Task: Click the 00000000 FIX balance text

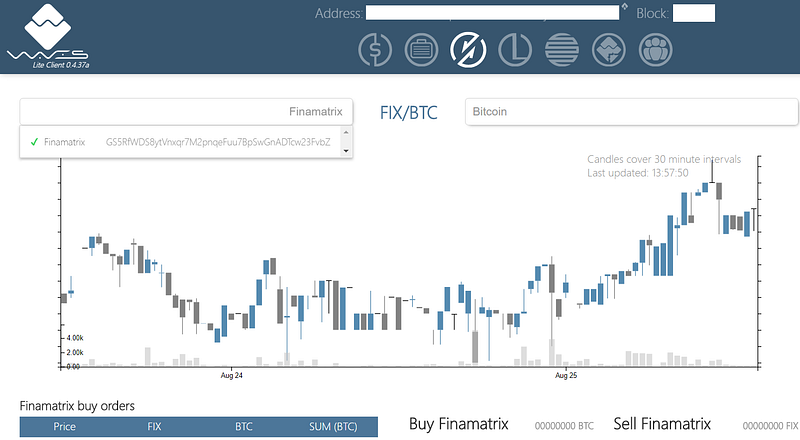Action: (x=770, y=426)
